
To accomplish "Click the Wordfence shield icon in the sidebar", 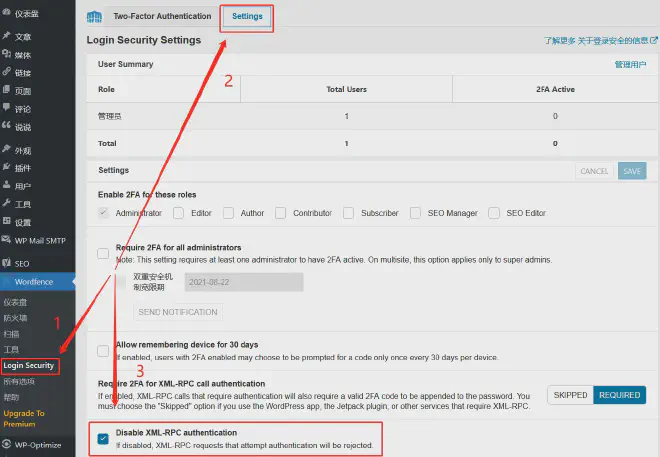I will click(x=7, y=282).
